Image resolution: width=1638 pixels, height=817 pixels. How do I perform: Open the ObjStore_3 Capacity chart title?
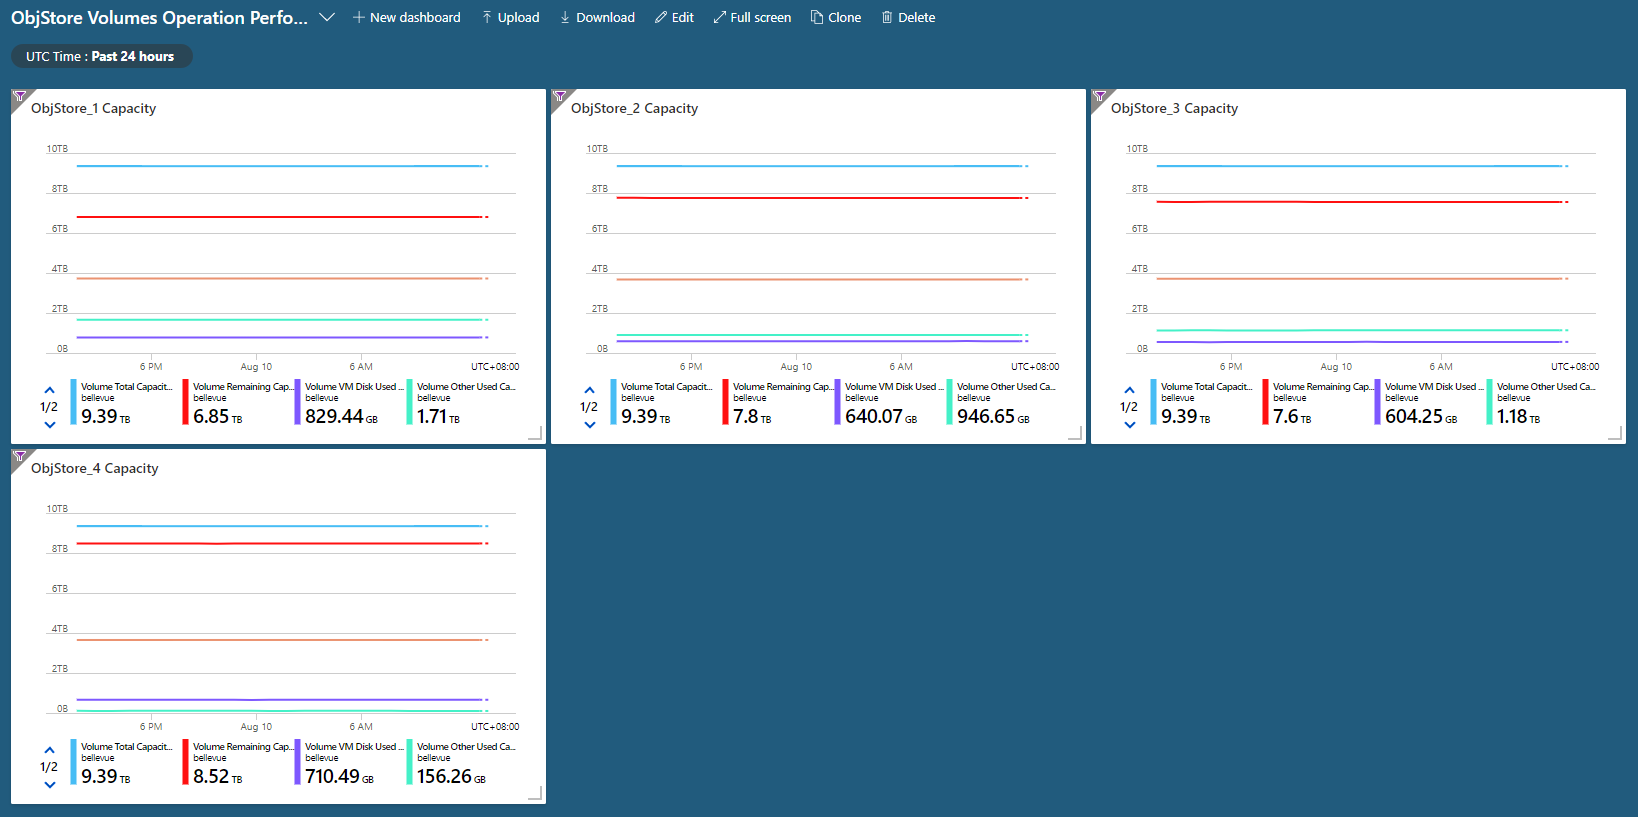pos(1174,108)
